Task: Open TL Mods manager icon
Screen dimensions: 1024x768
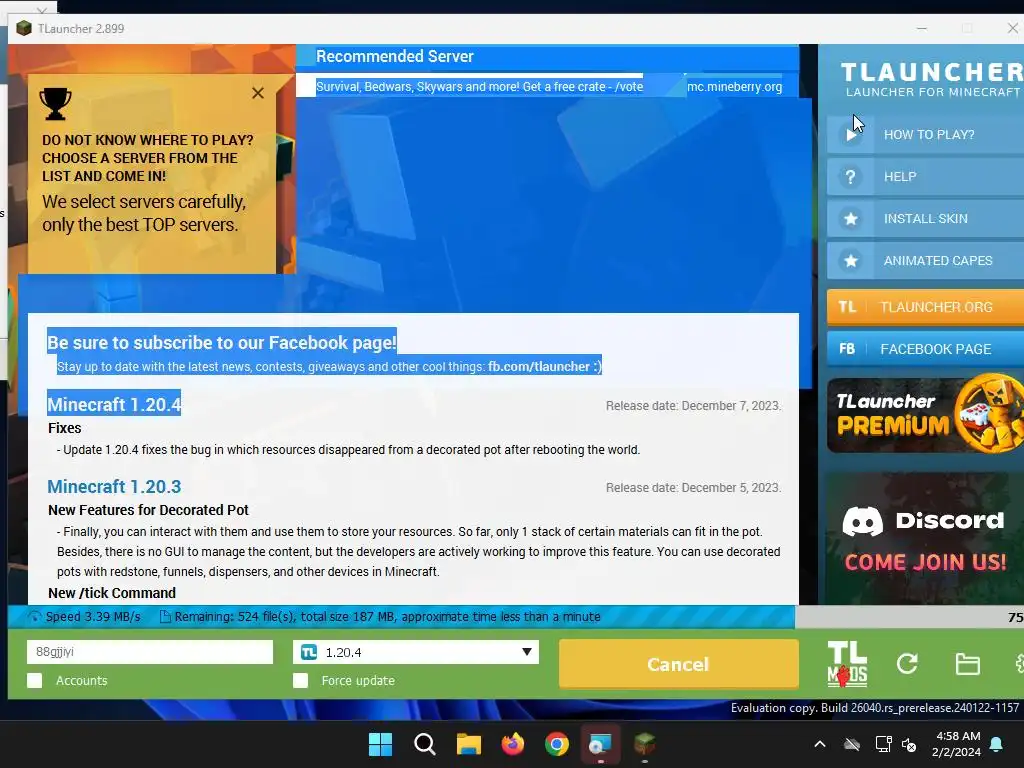Action: point(847,664)
